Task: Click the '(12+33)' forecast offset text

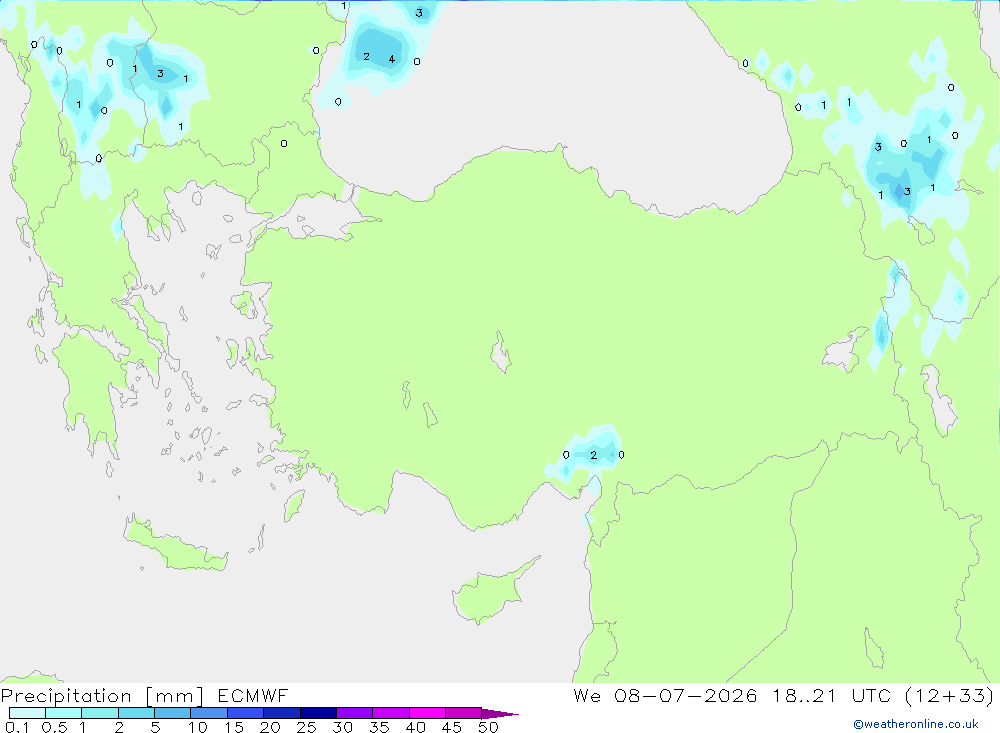Action: point(949,696)
